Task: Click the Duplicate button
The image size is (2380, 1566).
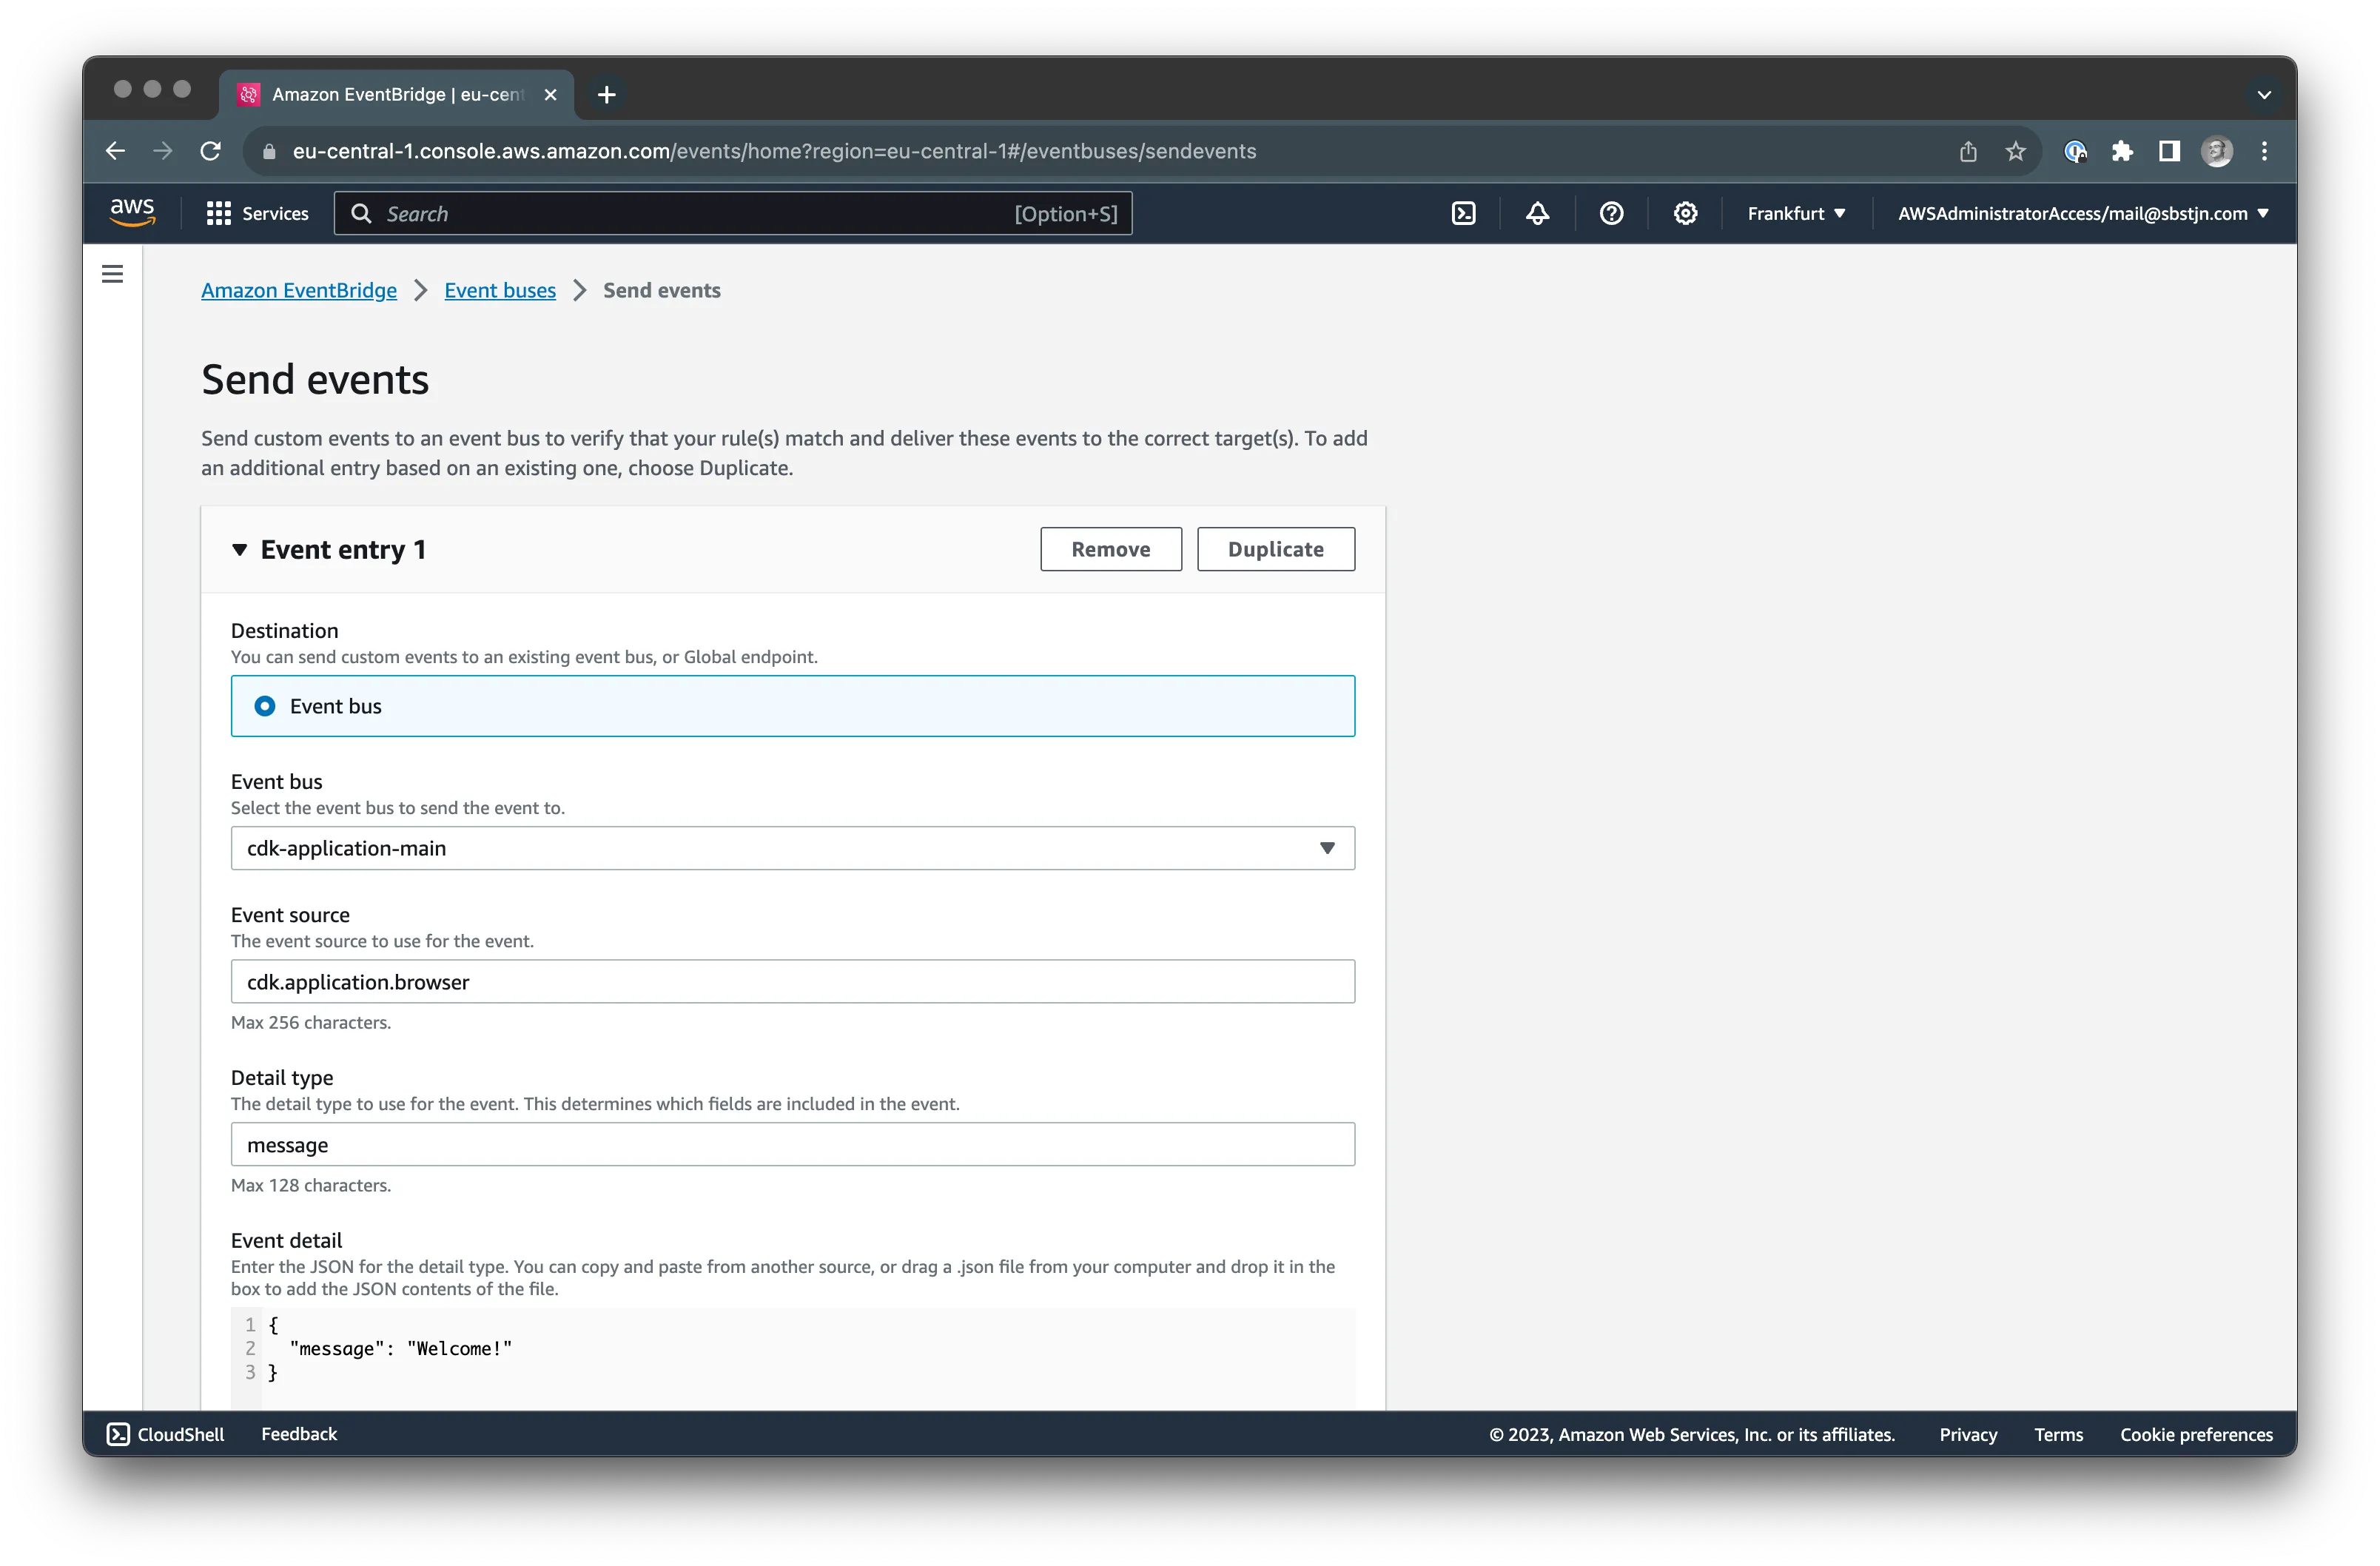Action: click(x=1276, y=549)
